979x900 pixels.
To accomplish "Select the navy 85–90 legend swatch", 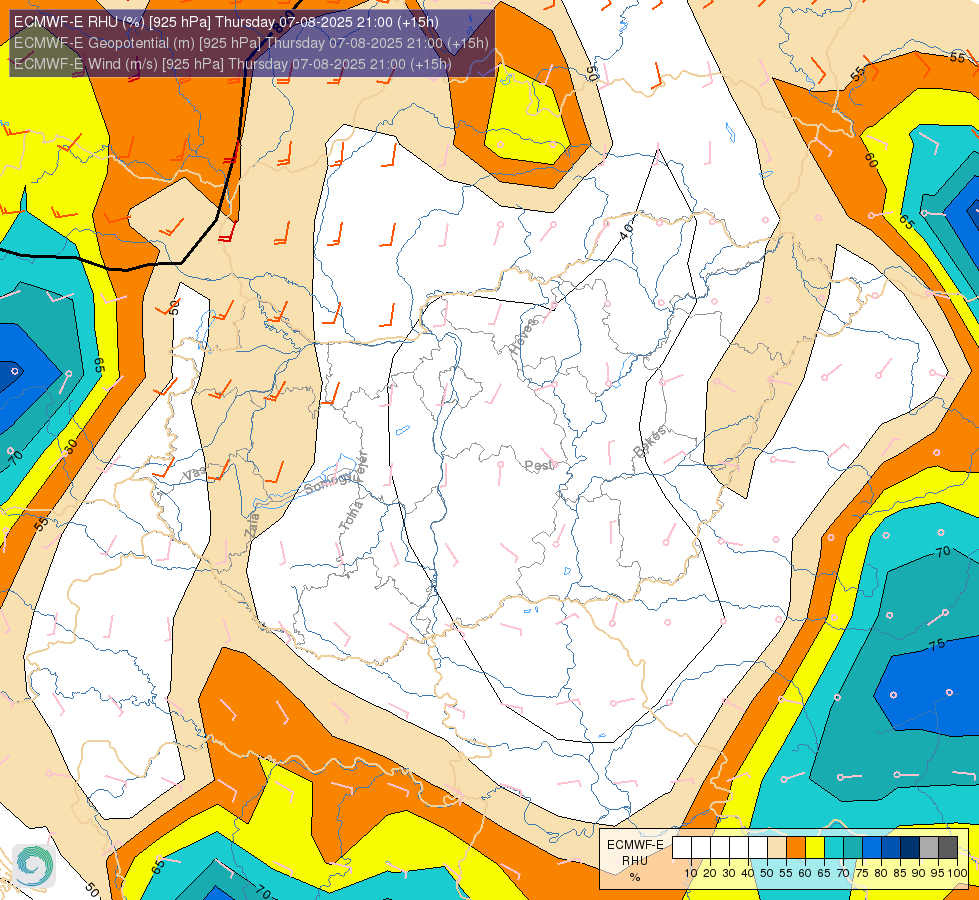I will pyautogui.click(x=910, y=848).
